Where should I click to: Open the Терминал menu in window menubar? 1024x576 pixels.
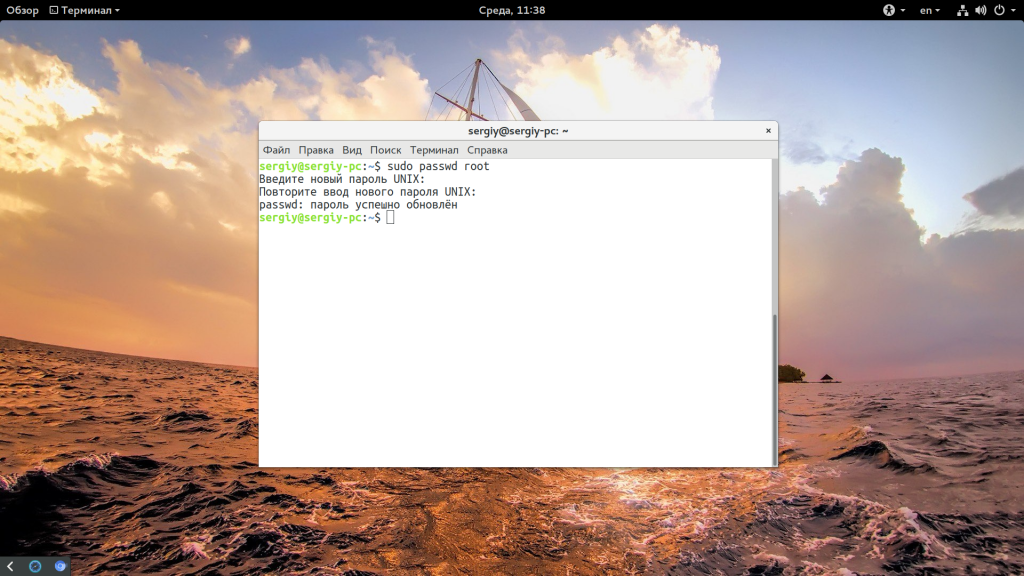click(x=434, y=150)
